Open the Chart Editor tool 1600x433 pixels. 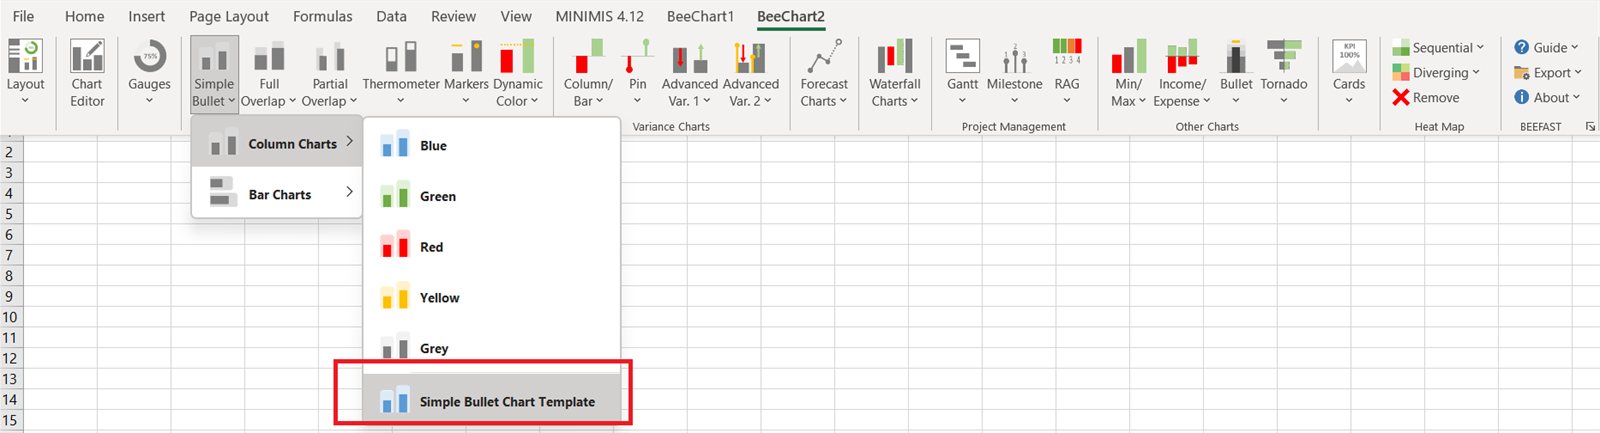pyautogui.click(x=87, y=72)
